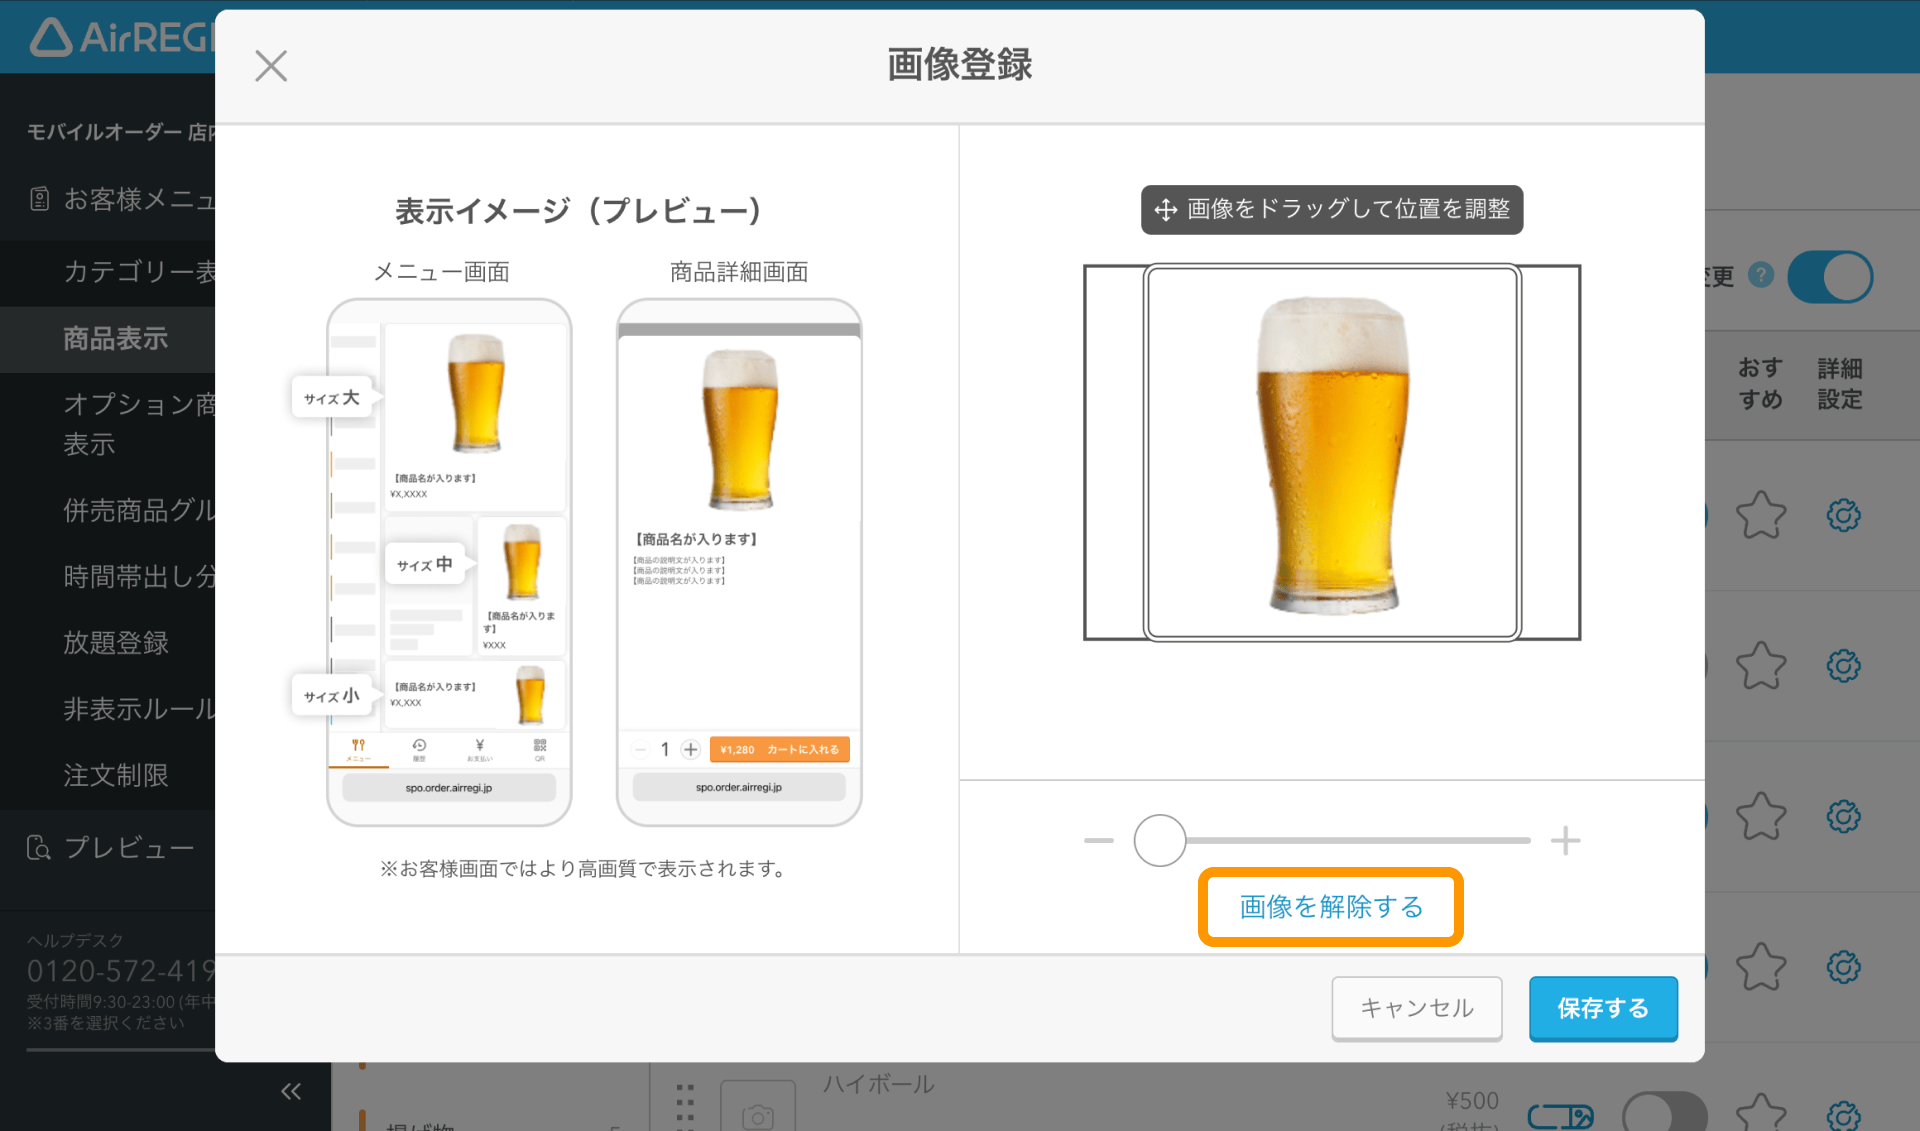Click the beer image in the crop area

[x=1331, y=453]
